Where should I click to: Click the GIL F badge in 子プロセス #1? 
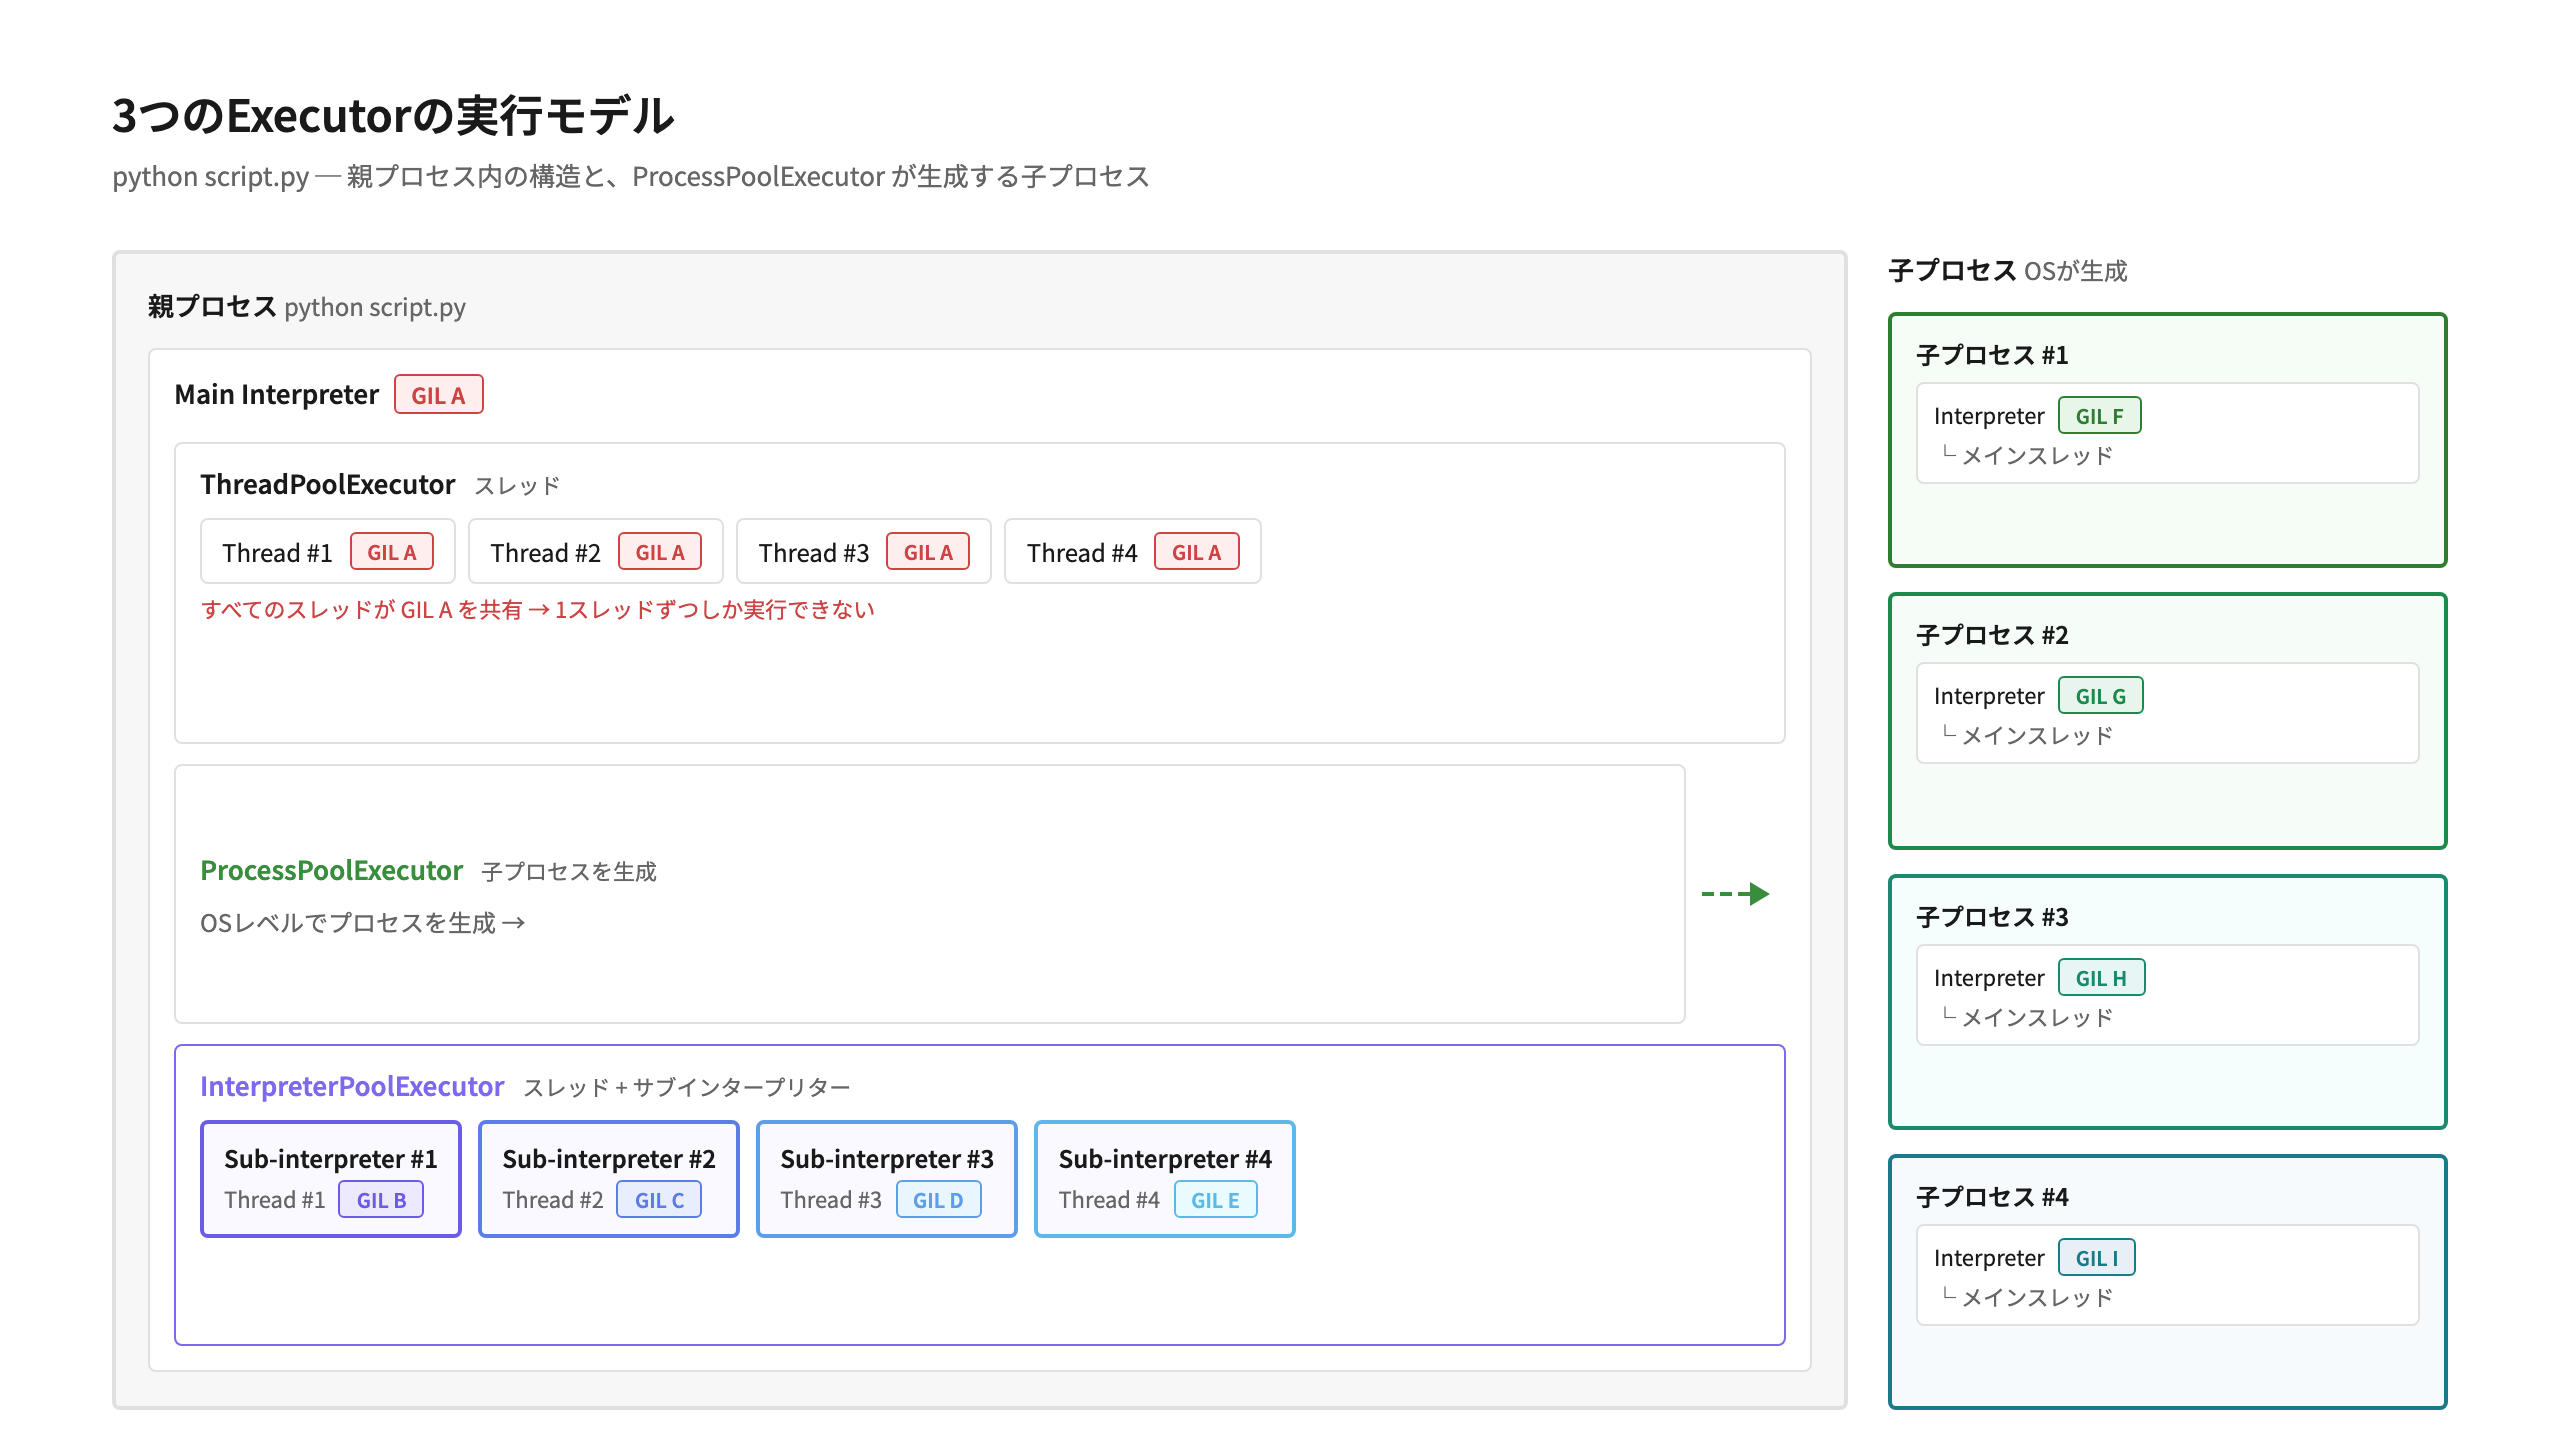click(x=2099, y=416)
